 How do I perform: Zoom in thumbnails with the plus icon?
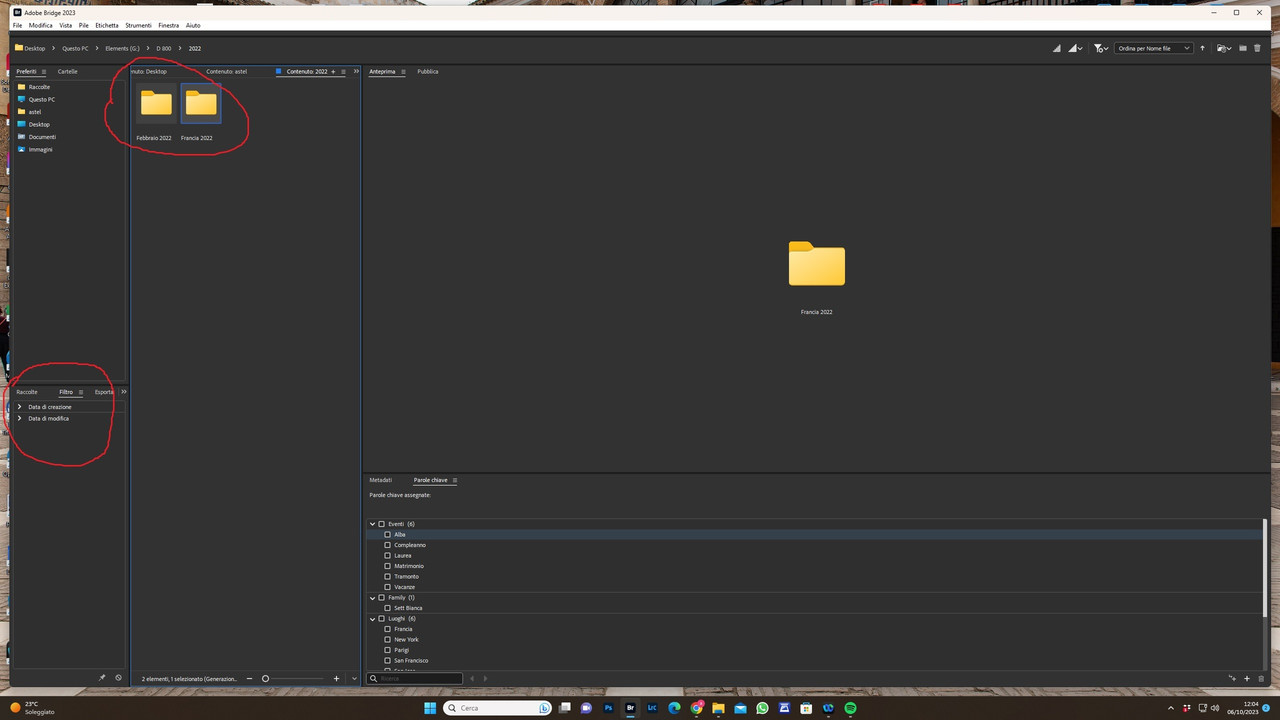(x=336, y=679)
